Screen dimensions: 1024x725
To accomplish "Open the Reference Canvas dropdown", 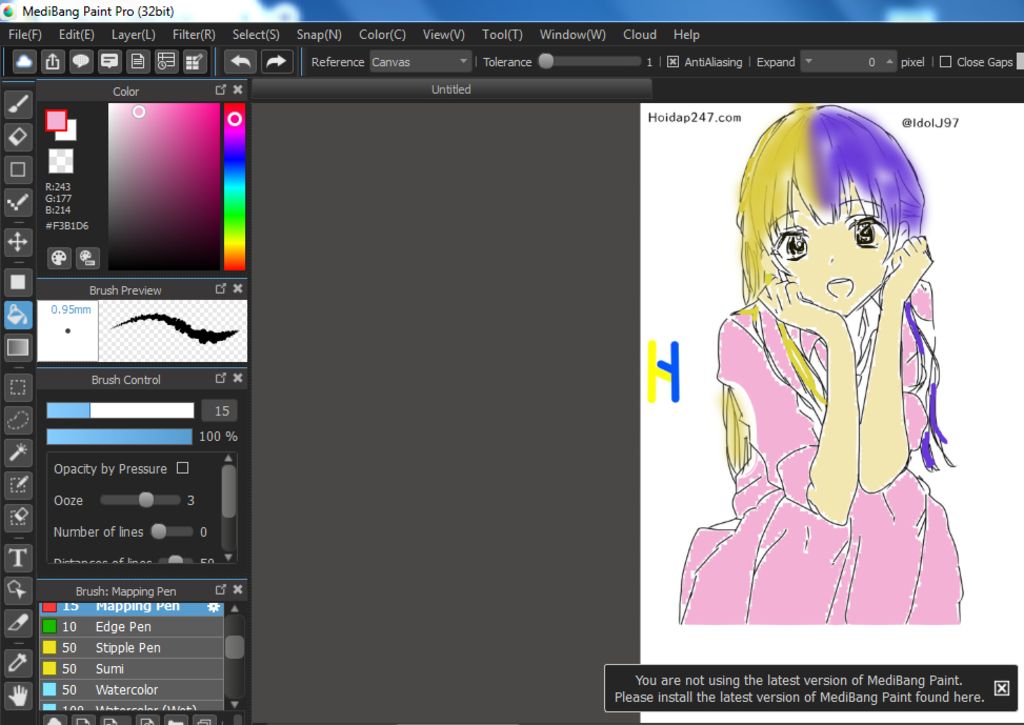I will click(x=420, y=62).
